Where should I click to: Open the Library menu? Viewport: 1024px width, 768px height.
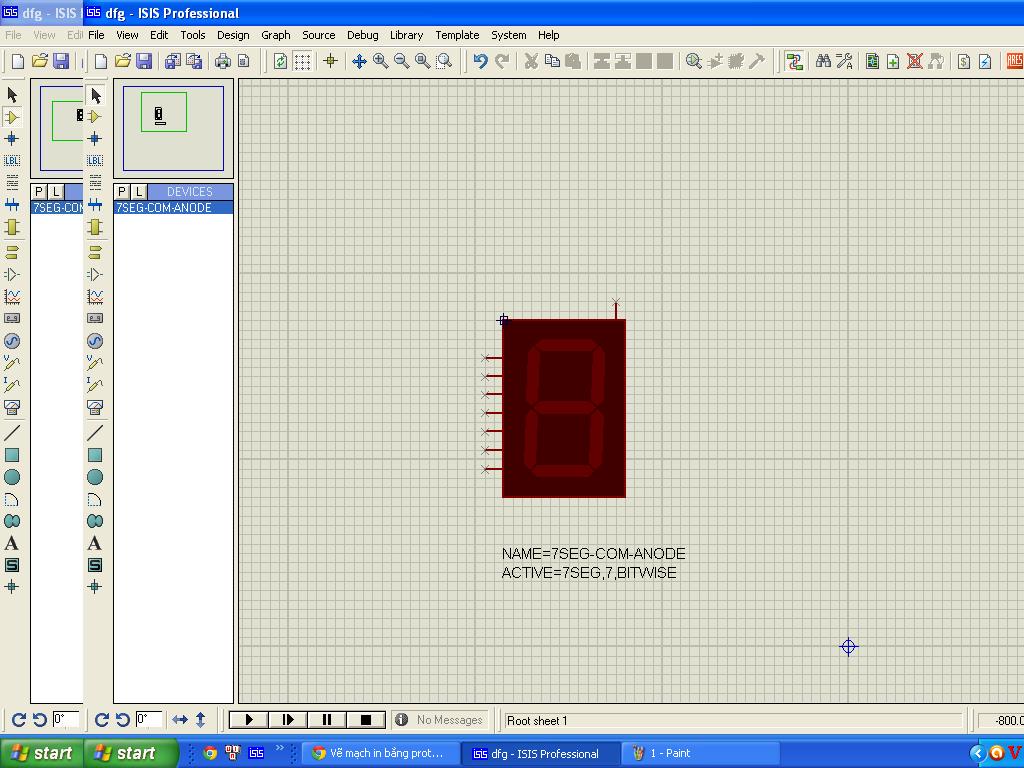point(406,35)
